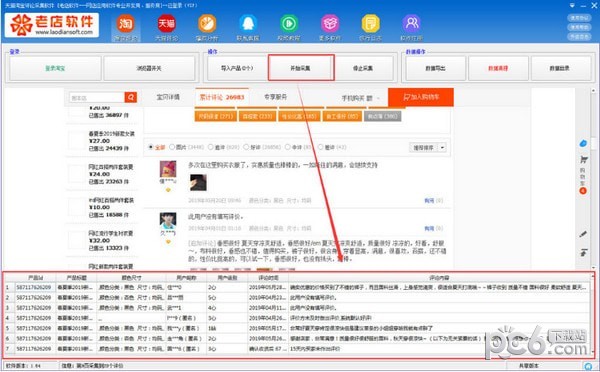Open the product priced ¥24.00 in sidebar
The width and height of the screenshot is (600, 372).
point(102,174)
